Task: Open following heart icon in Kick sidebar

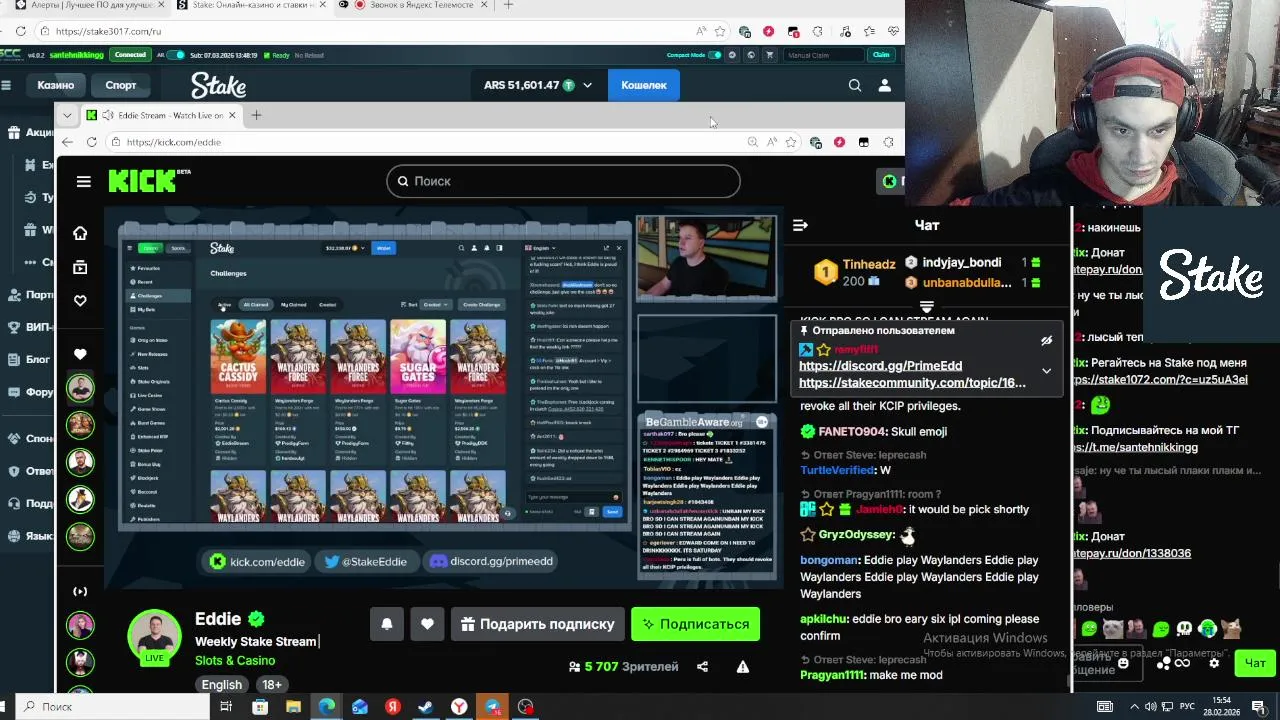Action: 80,300
